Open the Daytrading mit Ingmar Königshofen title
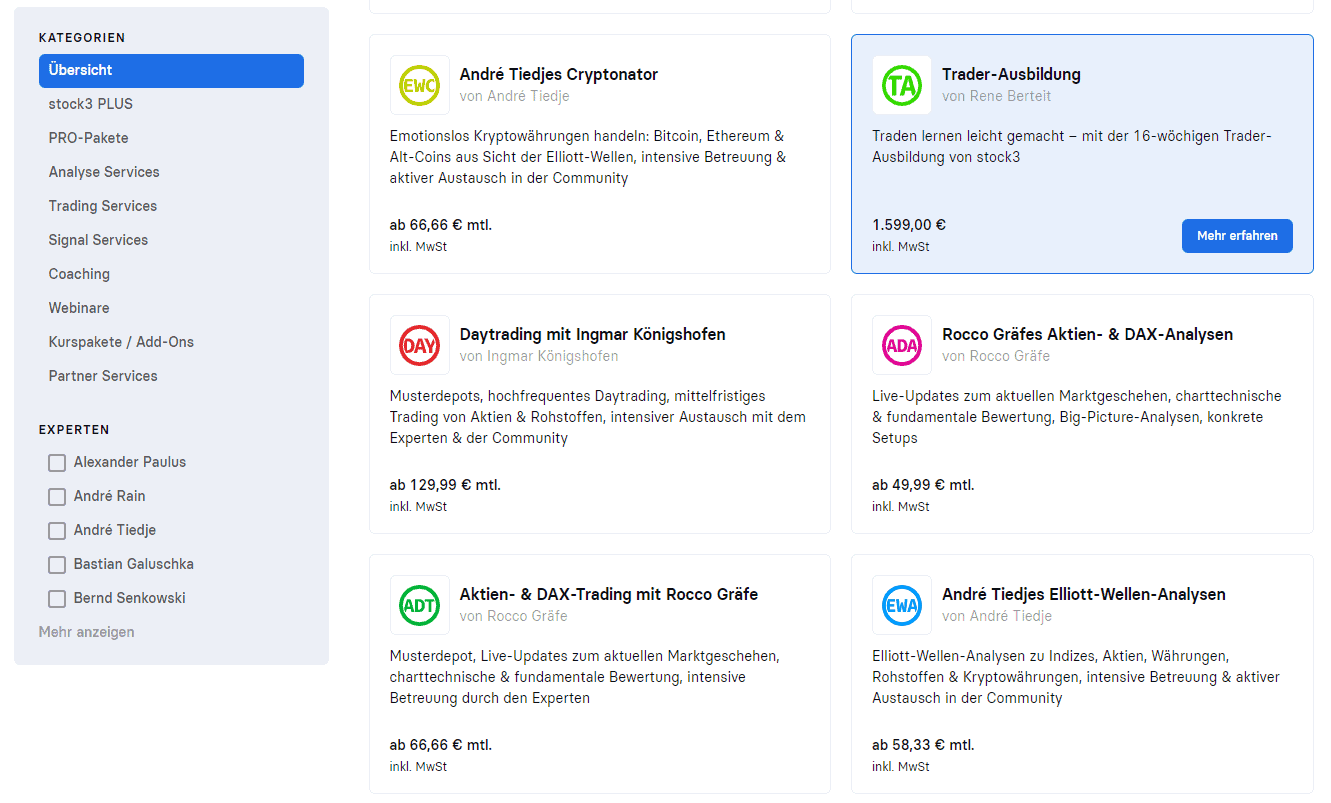The height and width of the screenshot is (803, 1331). pos(592,334)
